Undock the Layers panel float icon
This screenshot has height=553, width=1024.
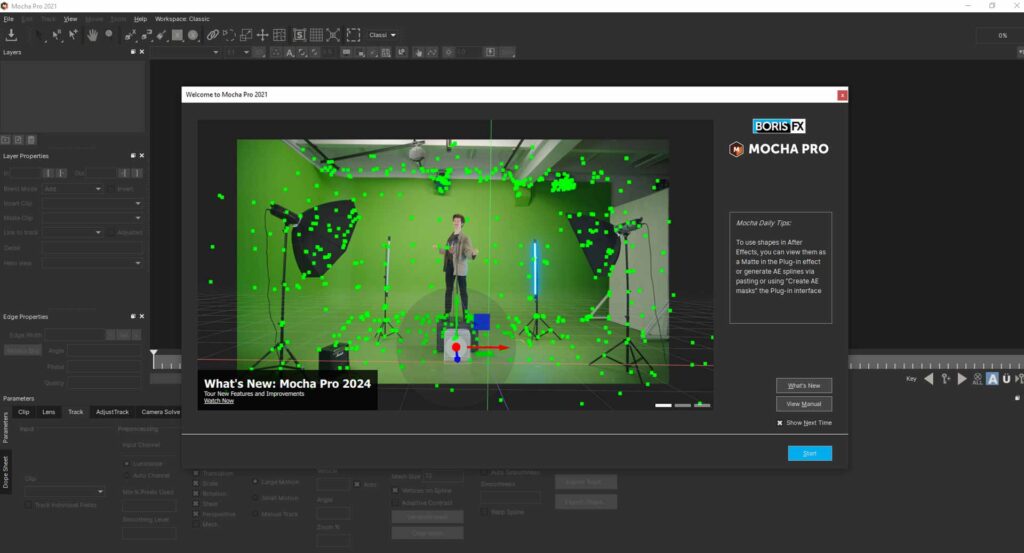(x=133, y=52)
